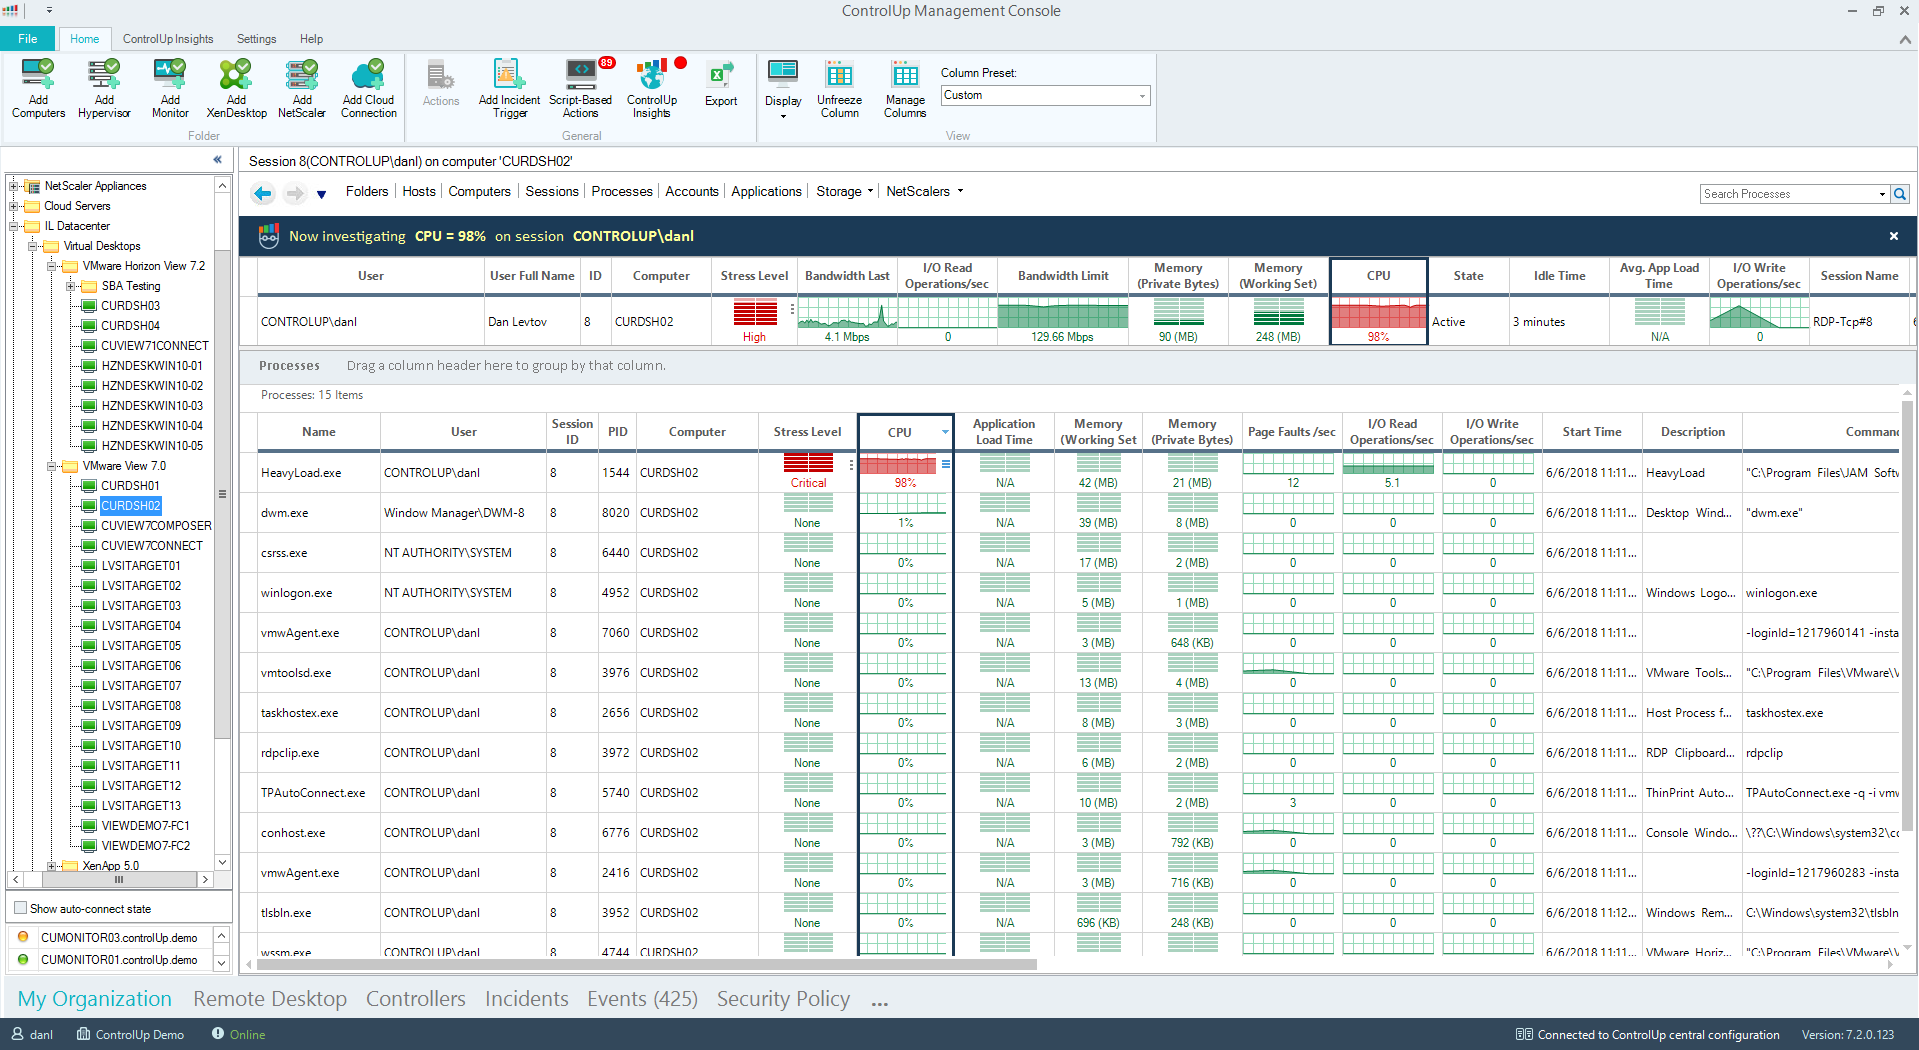Image resolution: width=1919 pixels, height=1050 pixels.
Task: Open the Events (425) tab
Action: point(642,998)
